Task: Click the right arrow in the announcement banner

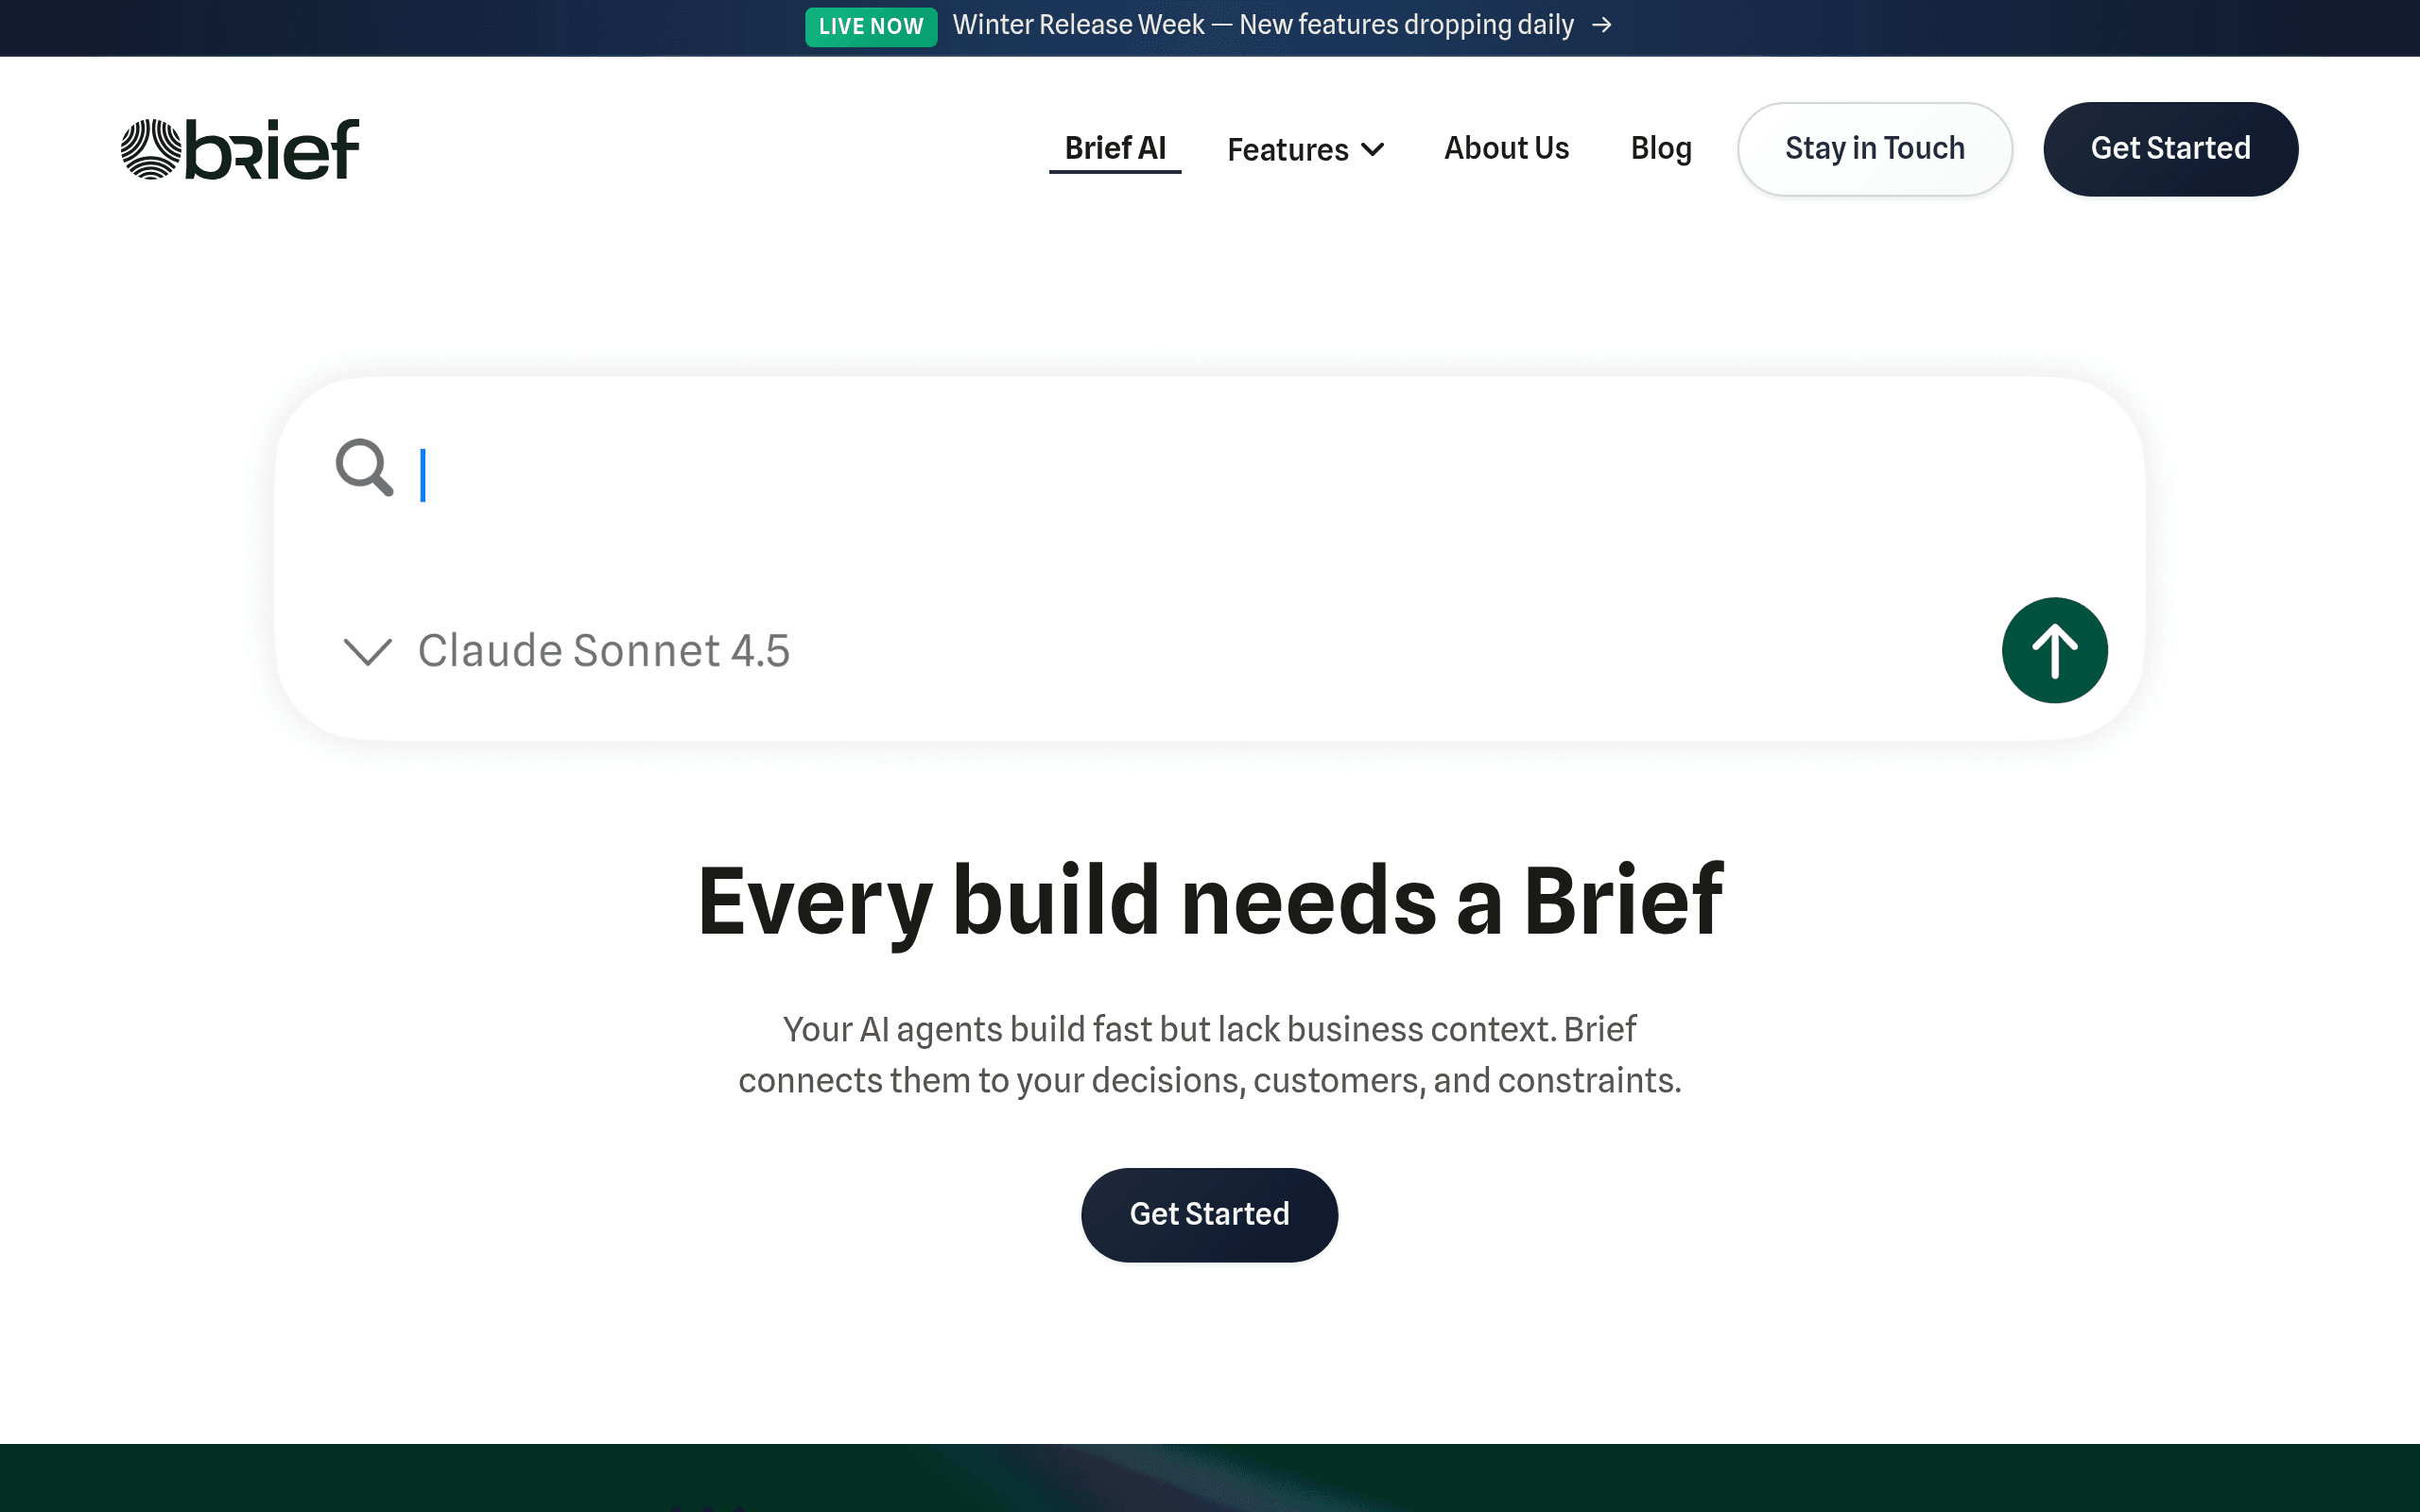Action: pos(1601,25)
